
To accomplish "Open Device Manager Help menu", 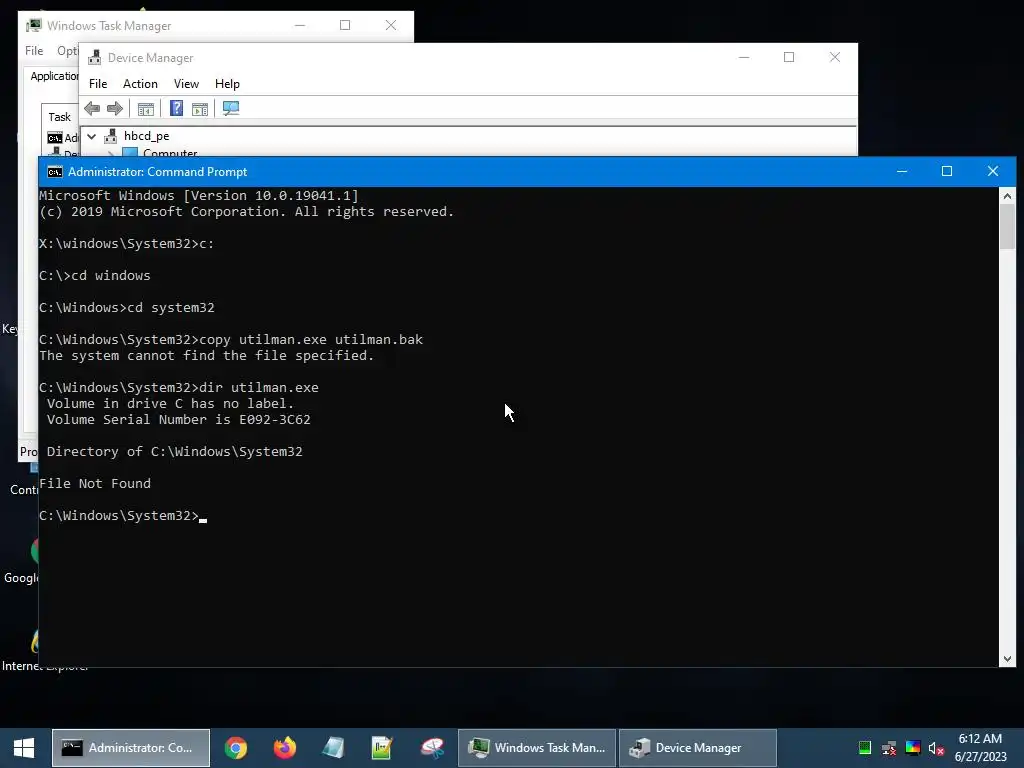I will [227, 84].
